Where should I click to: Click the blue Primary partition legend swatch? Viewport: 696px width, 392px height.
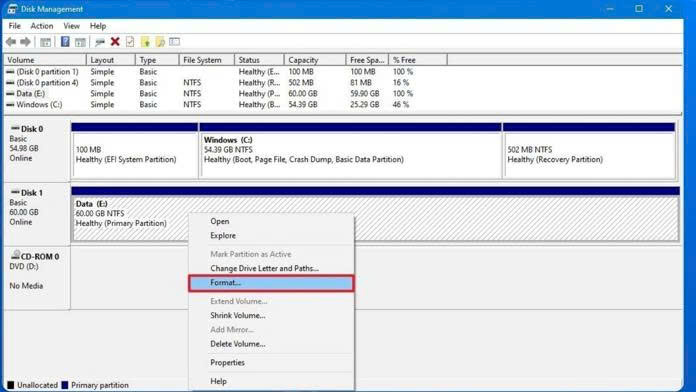click(65, 385)
